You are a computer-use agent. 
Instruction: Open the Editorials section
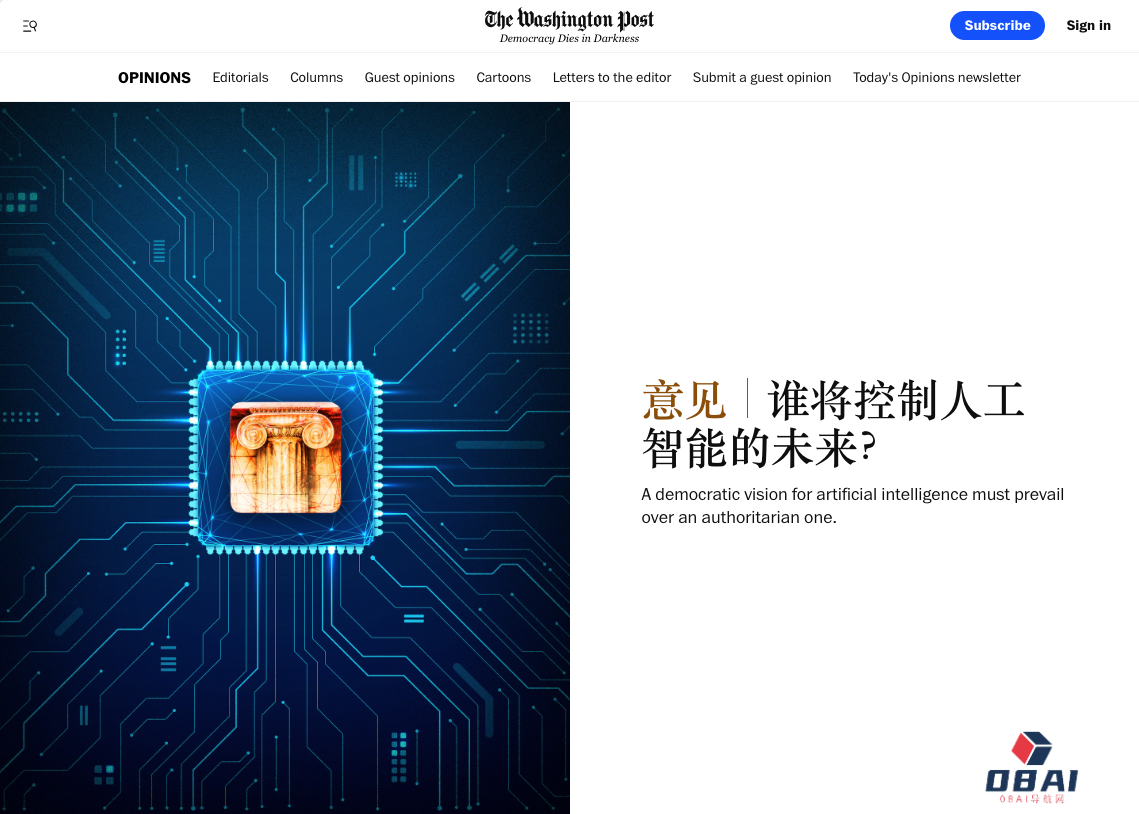(x=240, y=77)
